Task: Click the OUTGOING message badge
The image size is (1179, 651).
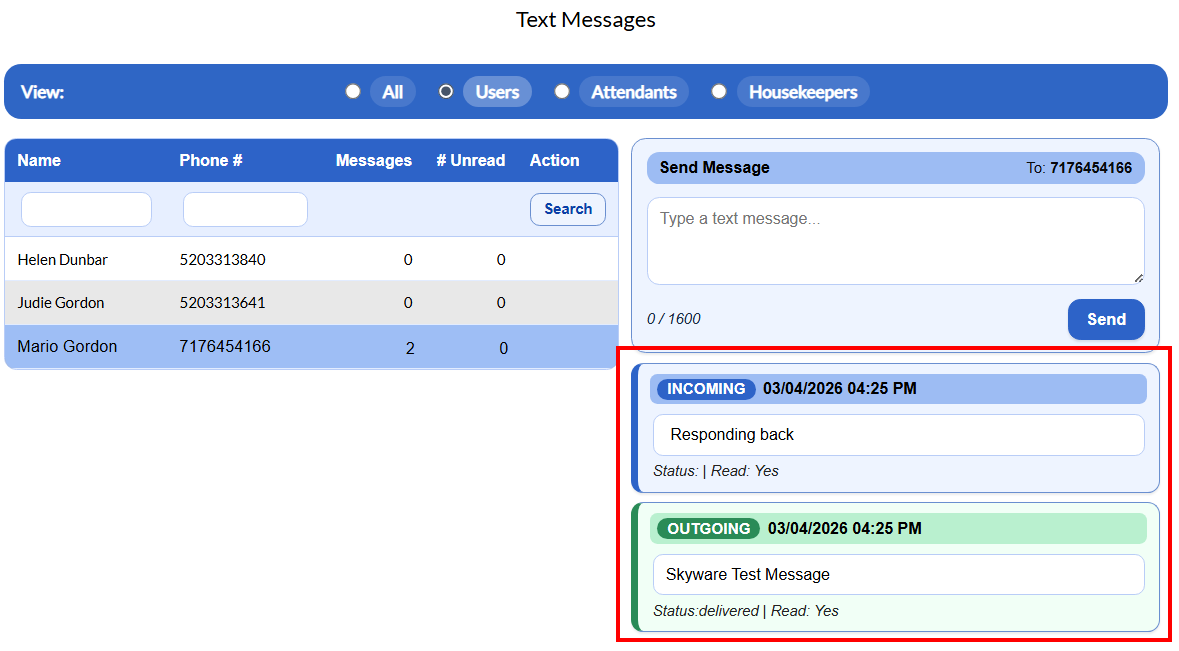Action: 708,528
